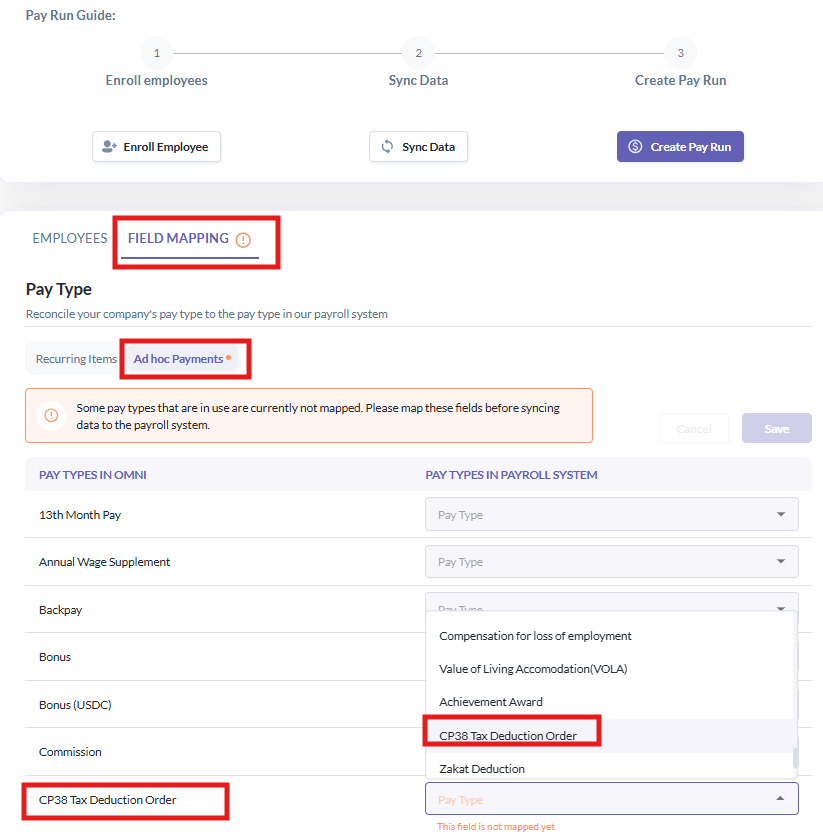Click the dollar icon on Create Pay Run
Screen dimensions: 823x837
(635, 146)
